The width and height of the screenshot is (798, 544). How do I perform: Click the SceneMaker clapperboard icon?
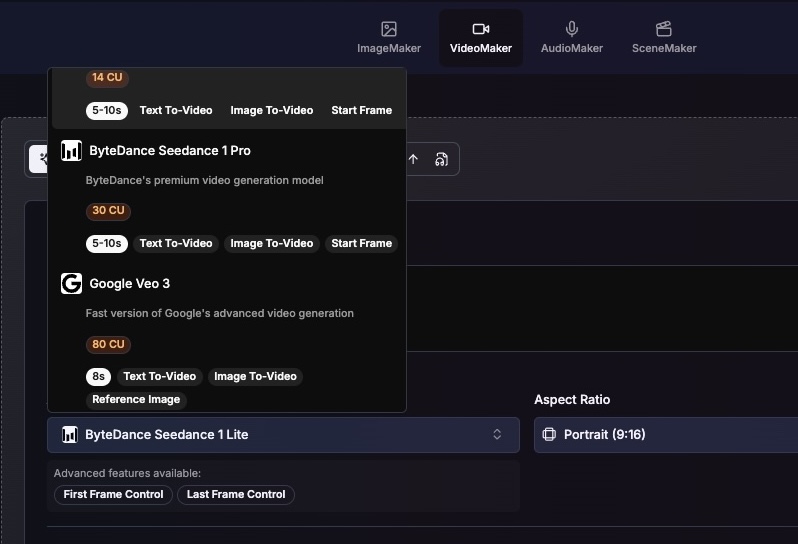click(x=664, y=29)
